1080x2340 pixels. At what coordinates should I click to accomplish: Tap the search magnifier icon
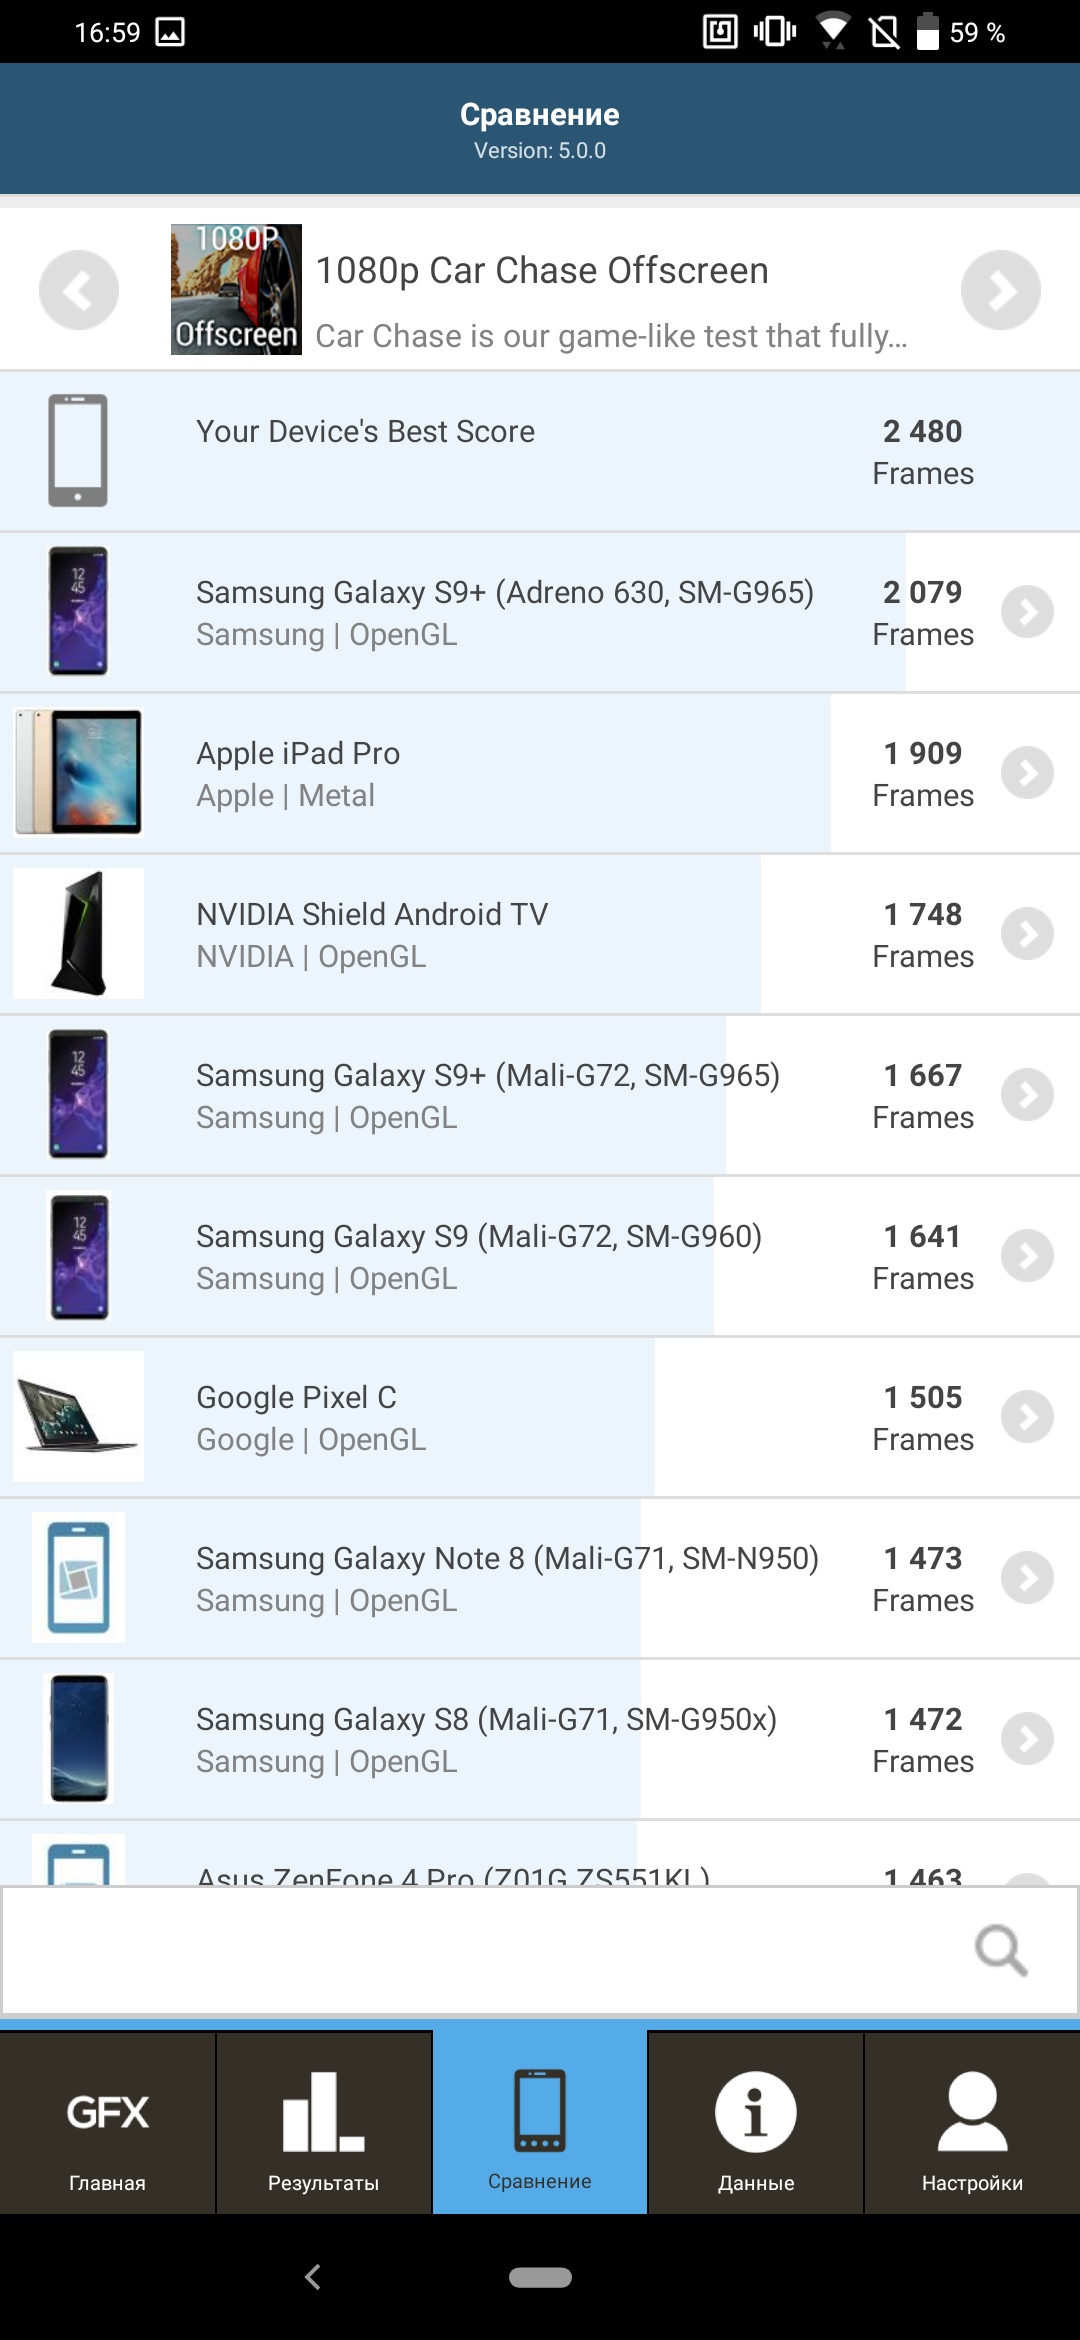coord(1001,1950)
